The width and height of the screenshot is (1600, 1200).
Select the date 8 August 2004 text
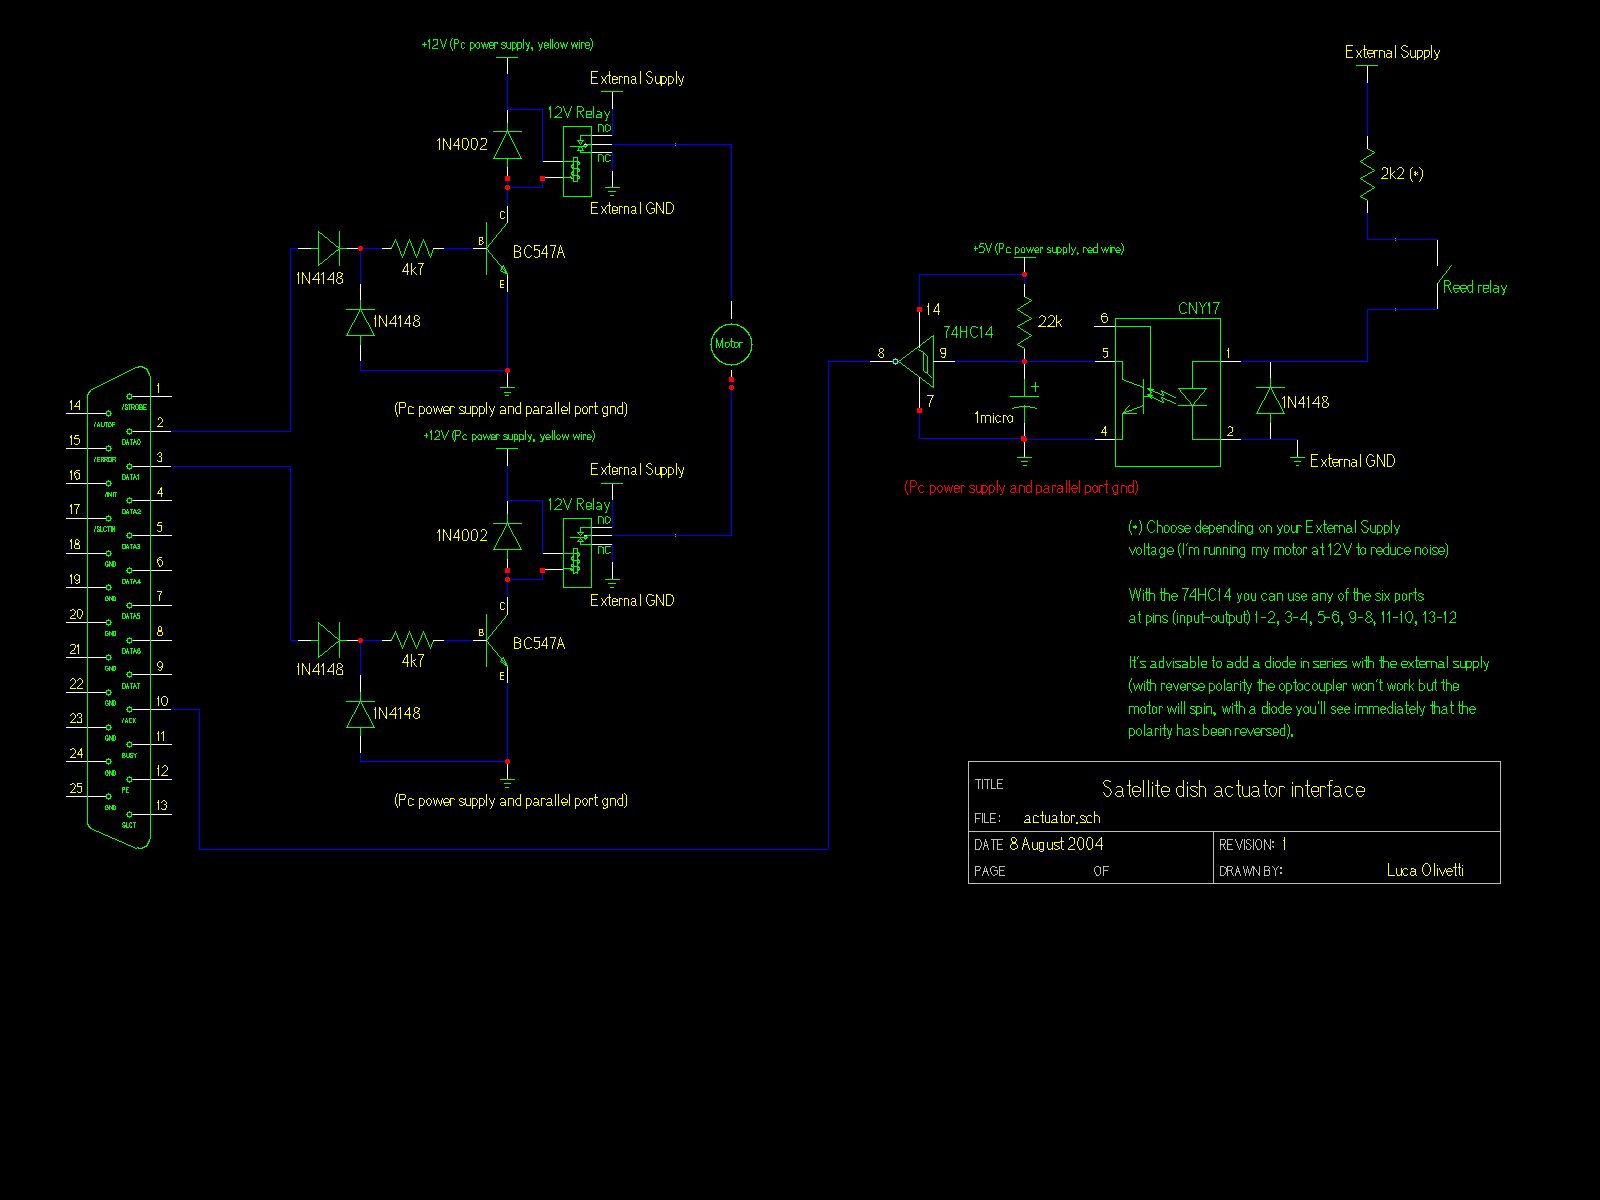pyautogui.click(x=1056, y=844)
